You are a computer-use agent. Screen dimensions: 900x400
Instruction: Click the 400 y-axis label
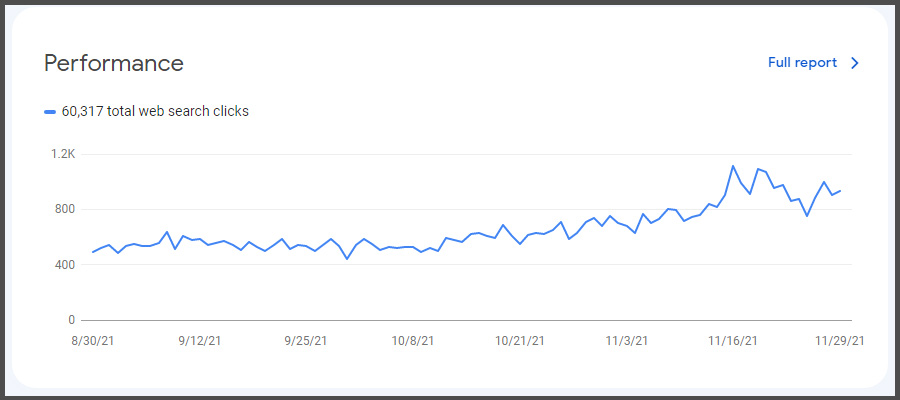click(64, 265)
